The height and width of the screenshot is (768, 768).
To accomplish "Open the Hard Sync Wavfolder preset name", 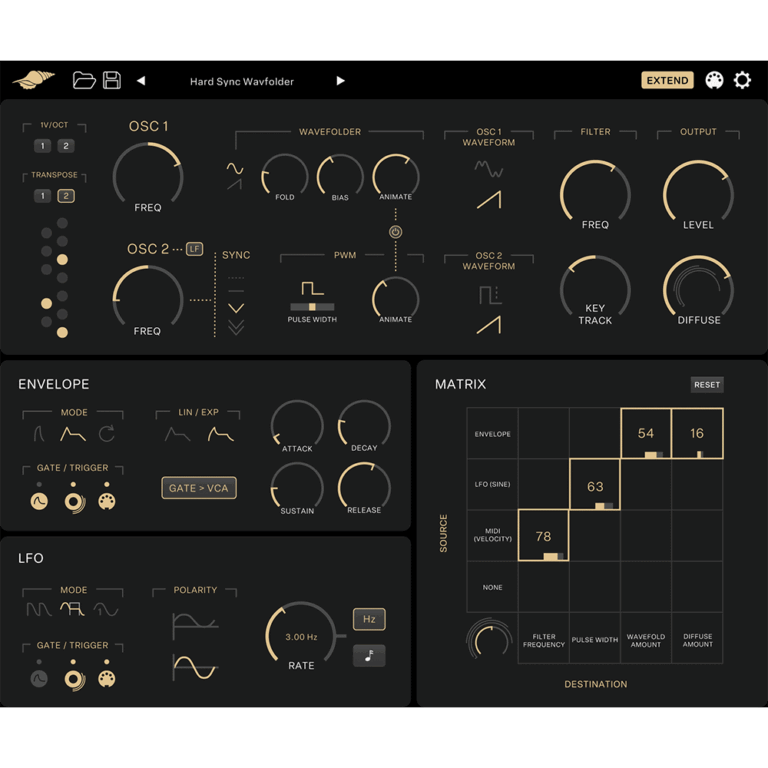I will coord(242,81).
